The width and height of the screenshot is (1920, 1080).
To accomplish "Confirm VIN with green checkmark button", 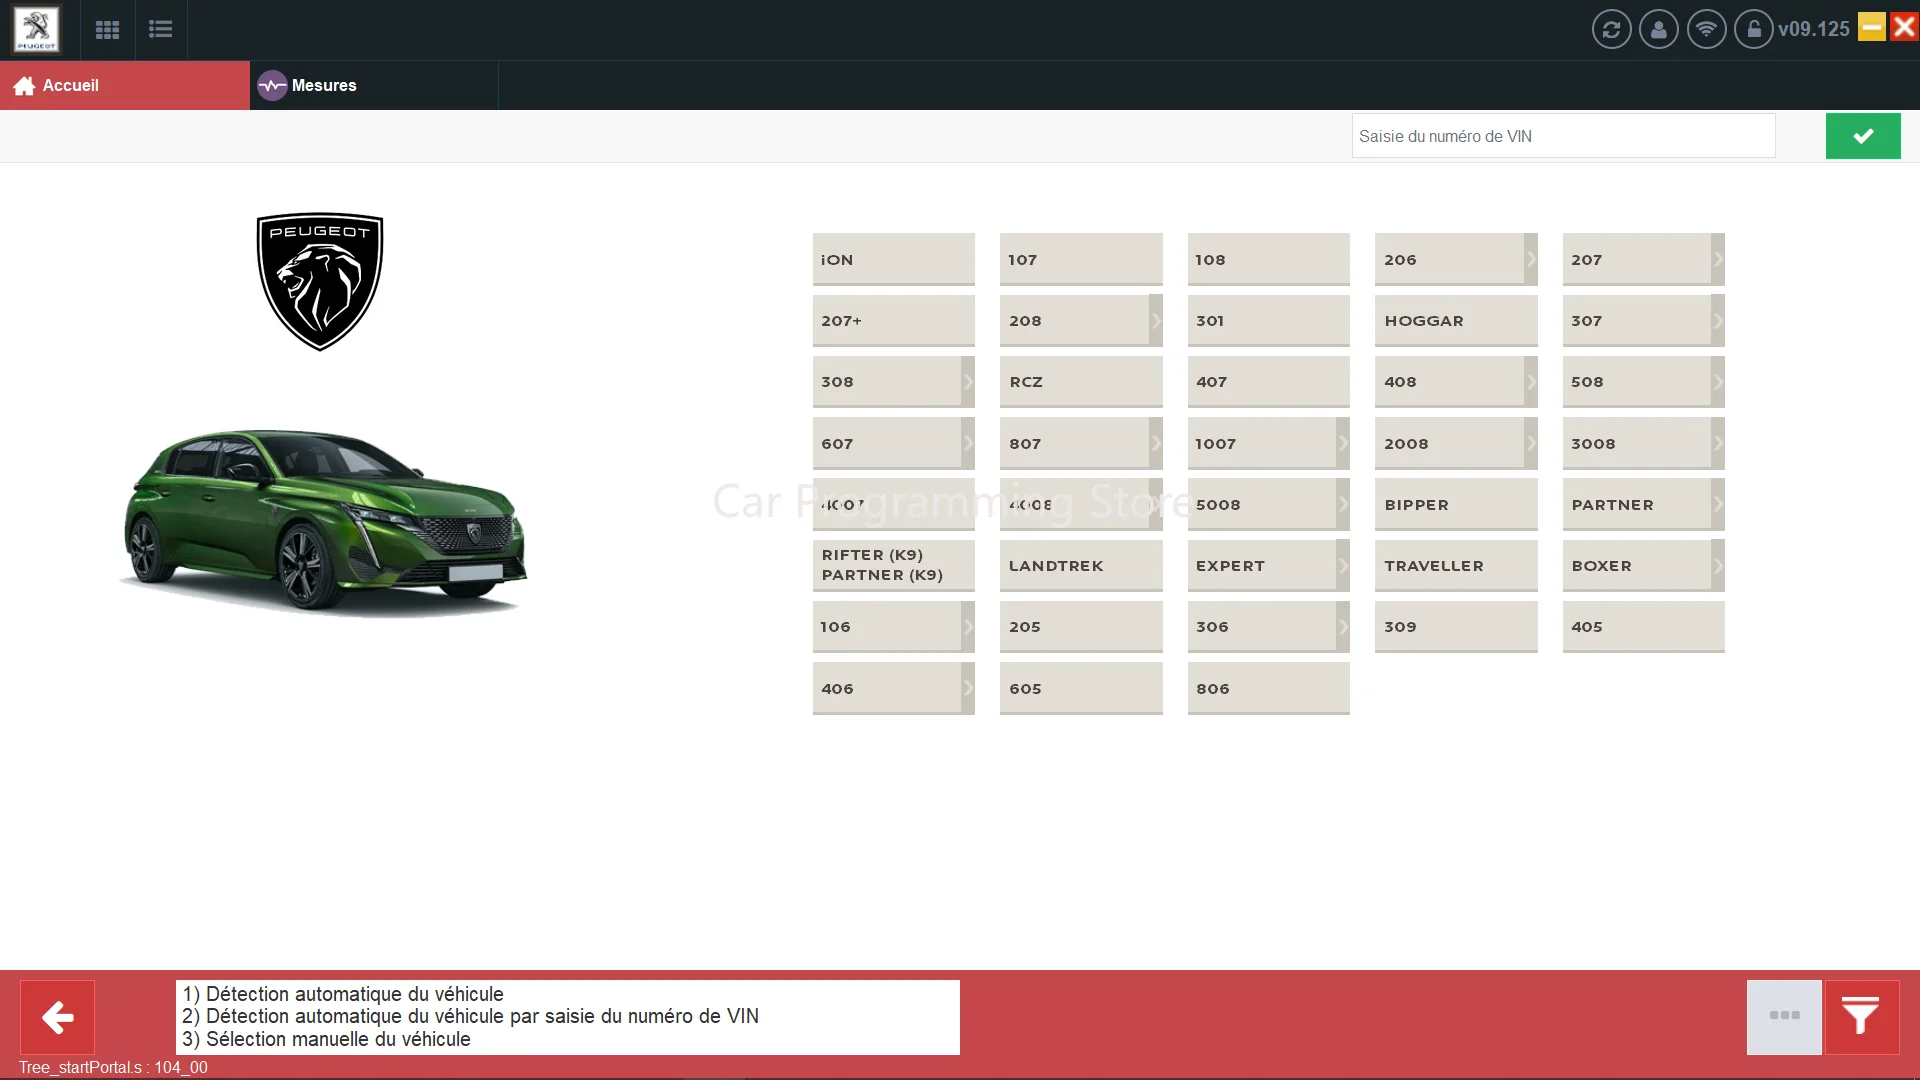I will click(x=1863, y=136).
